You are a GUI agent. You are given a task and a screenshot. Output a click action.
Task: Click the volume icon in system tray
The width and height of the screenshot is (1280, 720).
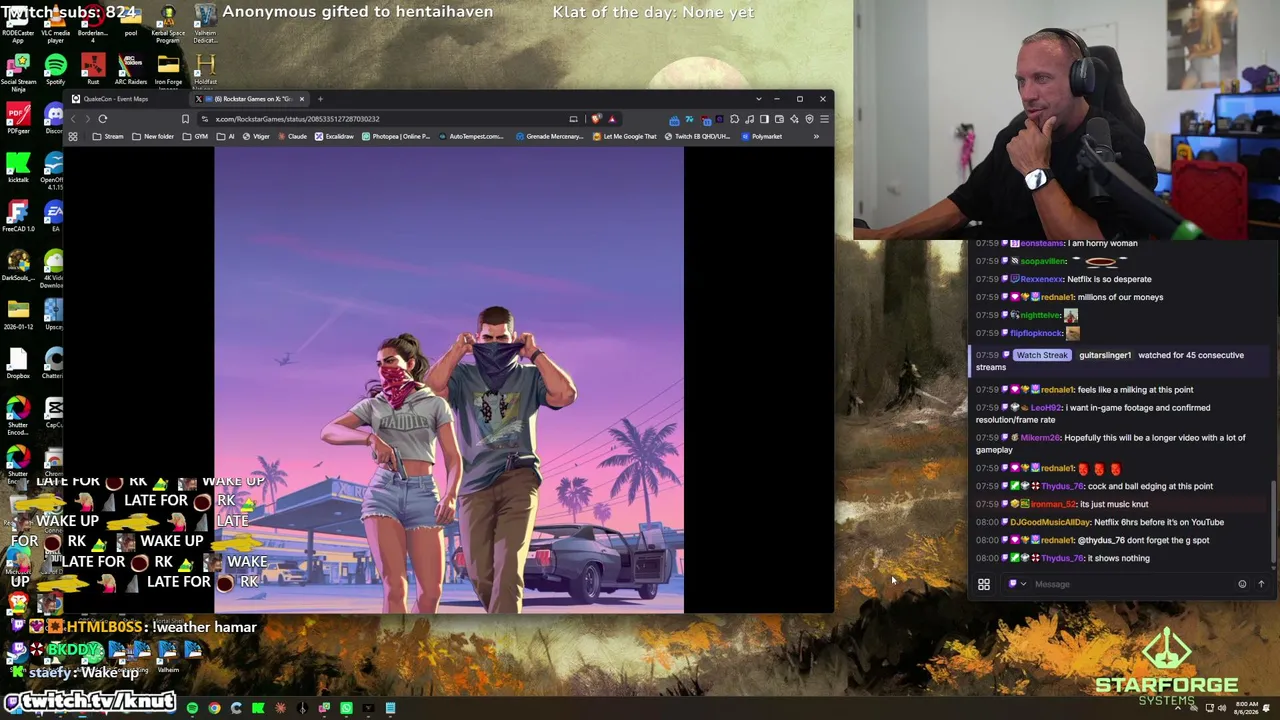tap(1221, 708)
